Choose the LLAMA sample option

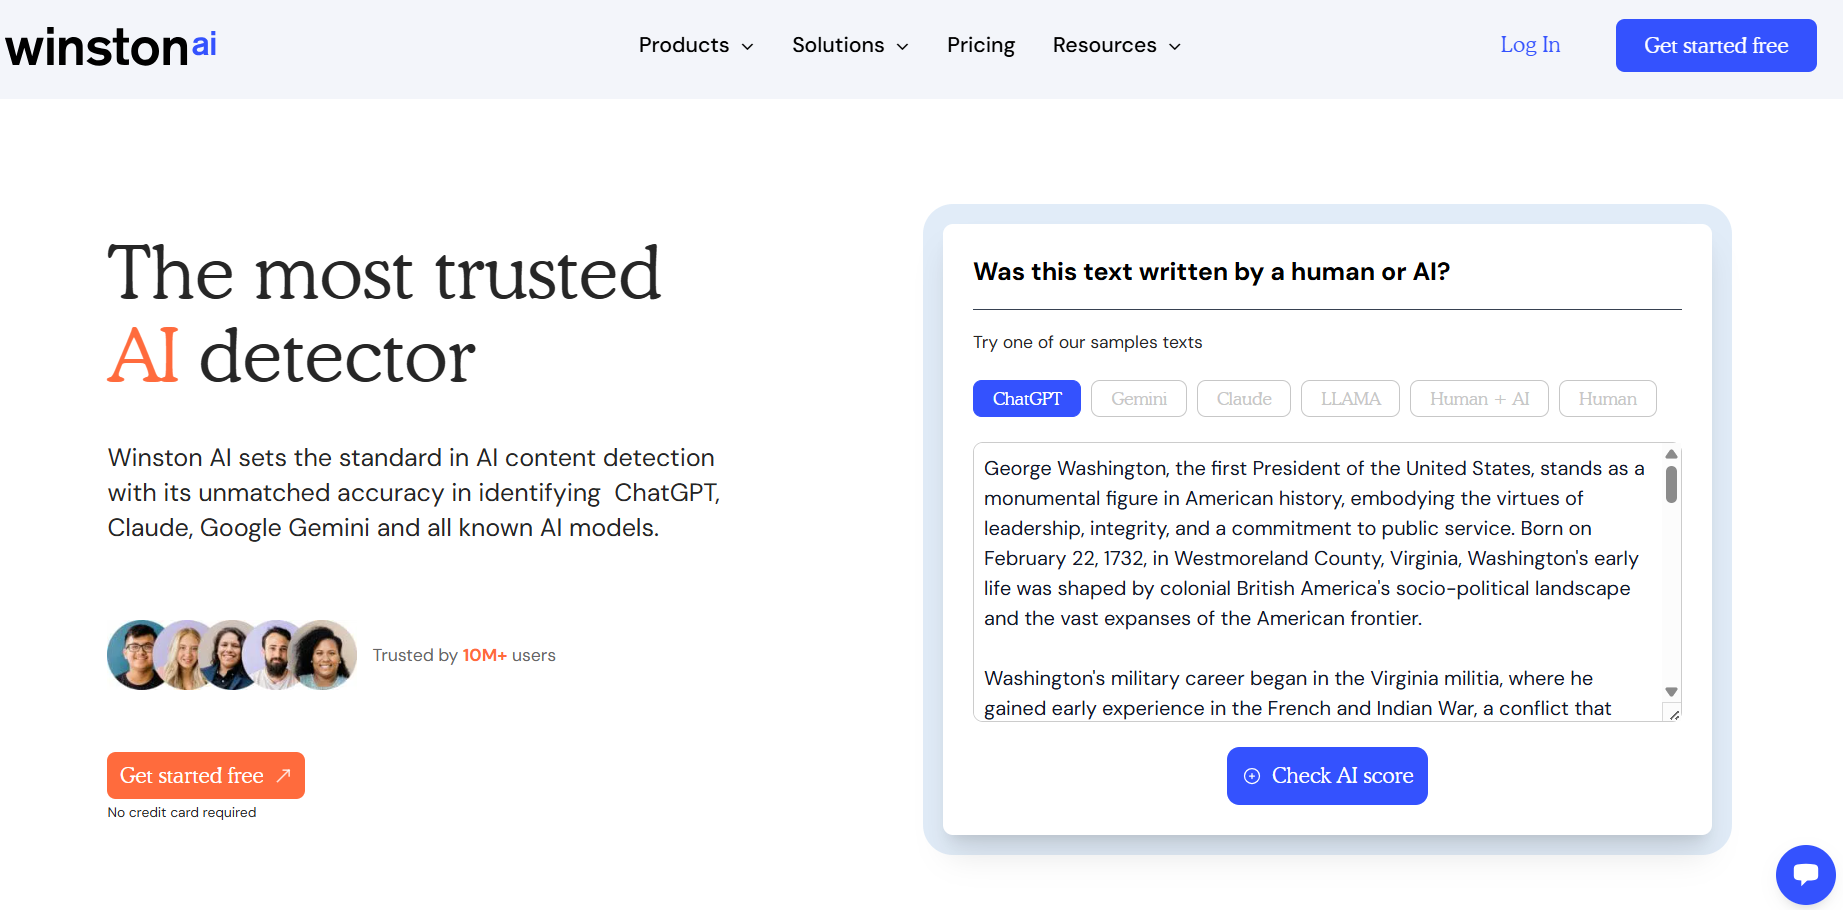pos(1349,399)
